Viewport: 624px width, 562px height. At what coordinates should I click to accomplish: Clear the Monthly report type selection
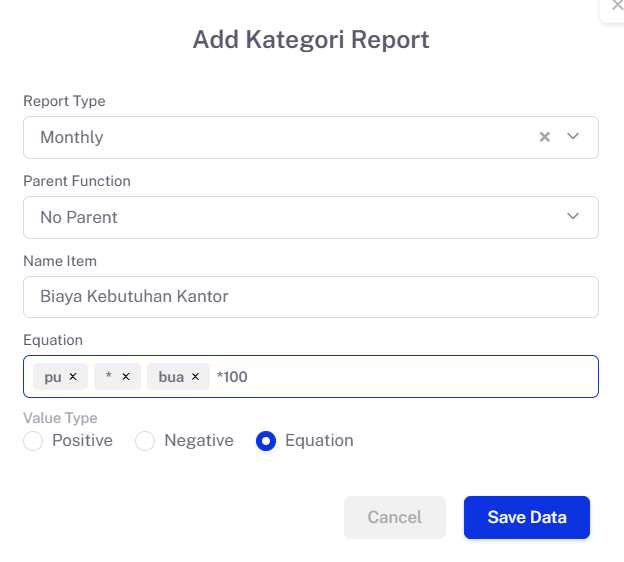tap(545, 137)
